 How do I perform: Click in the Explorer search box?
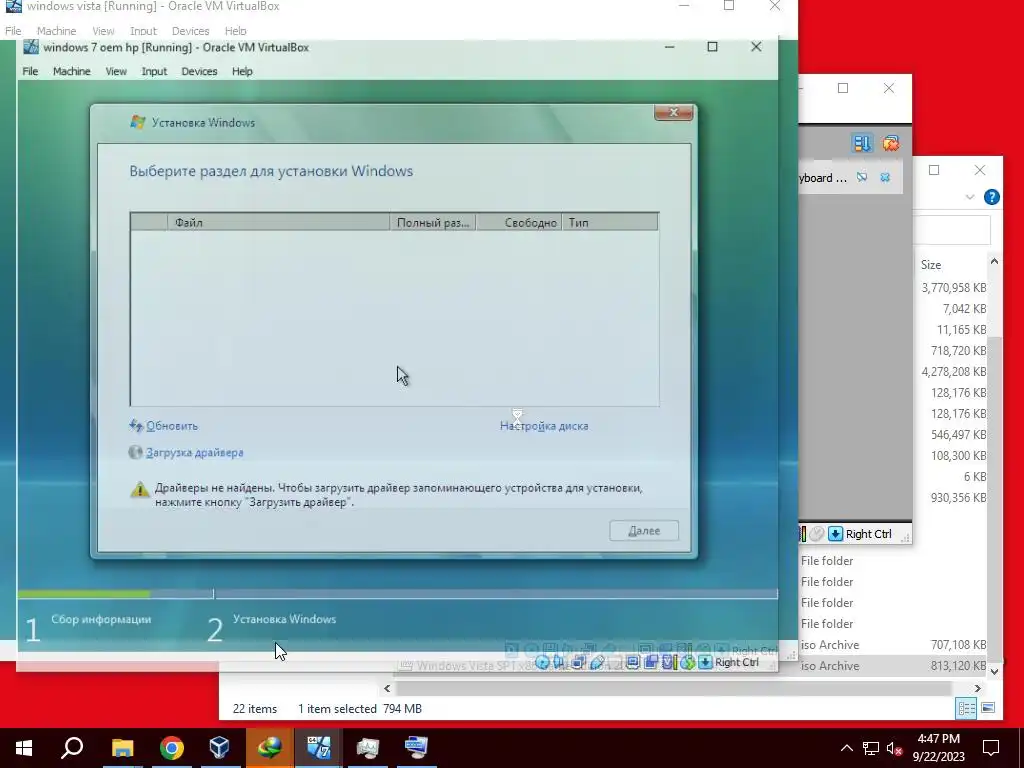click(x=952, y=231)
